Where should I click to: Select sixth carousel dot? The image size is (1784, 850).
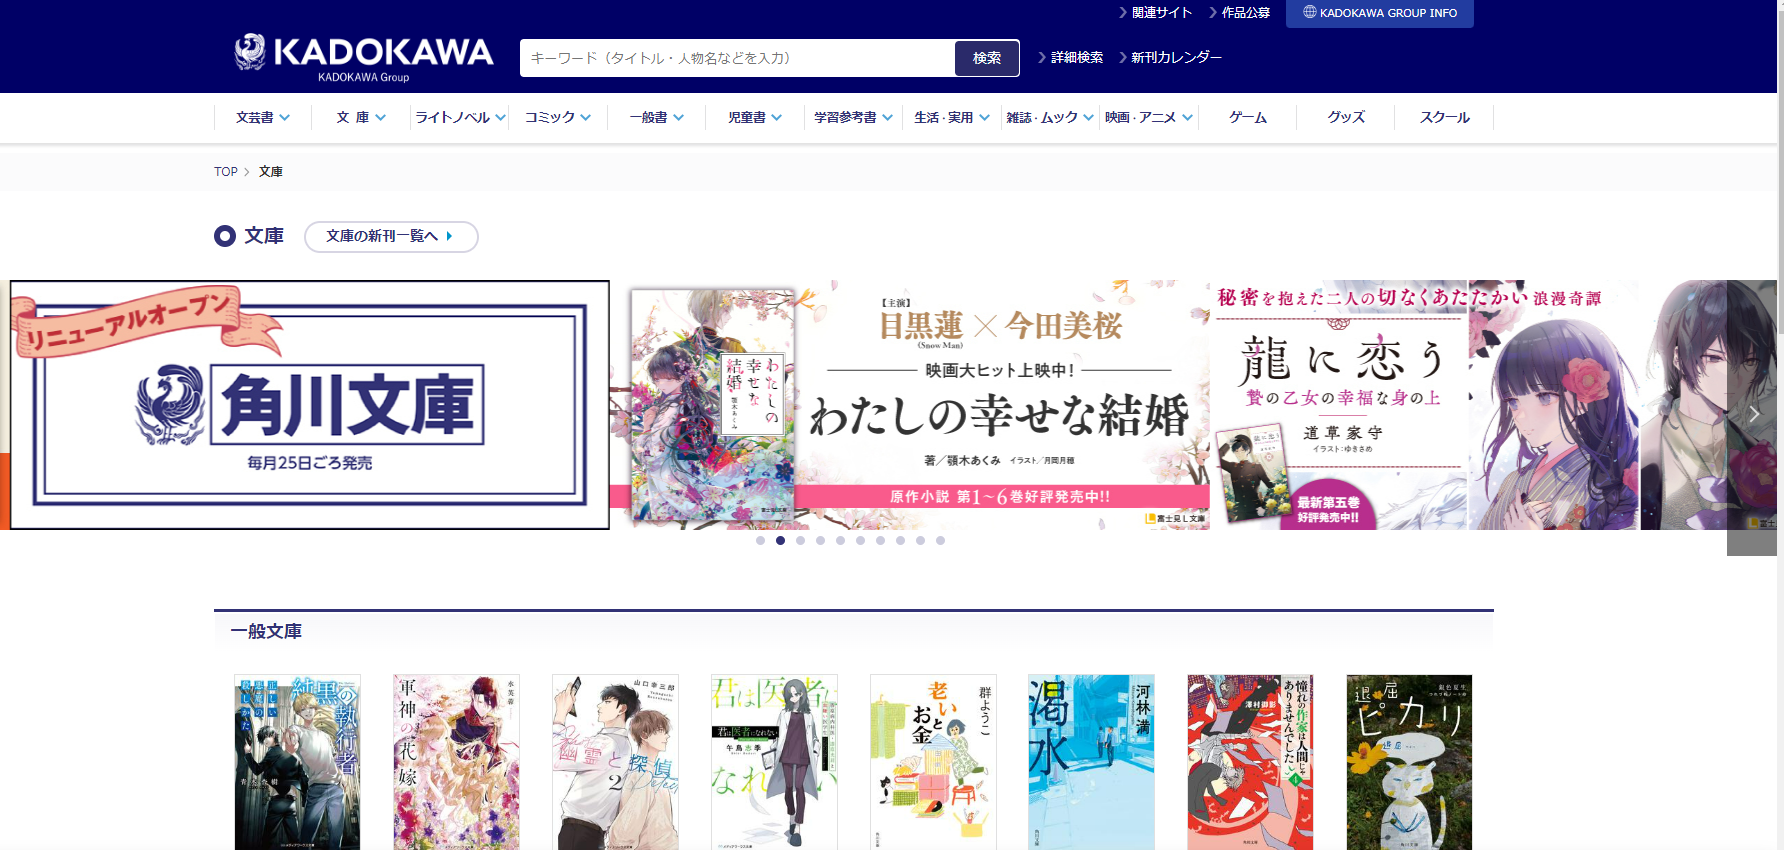pyautogui.click(x=861, y=541)
